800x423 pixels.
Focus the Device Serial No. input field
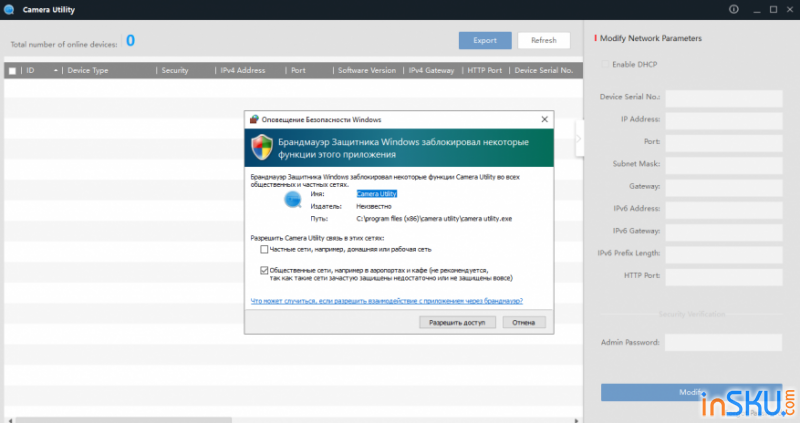[723, 98]
